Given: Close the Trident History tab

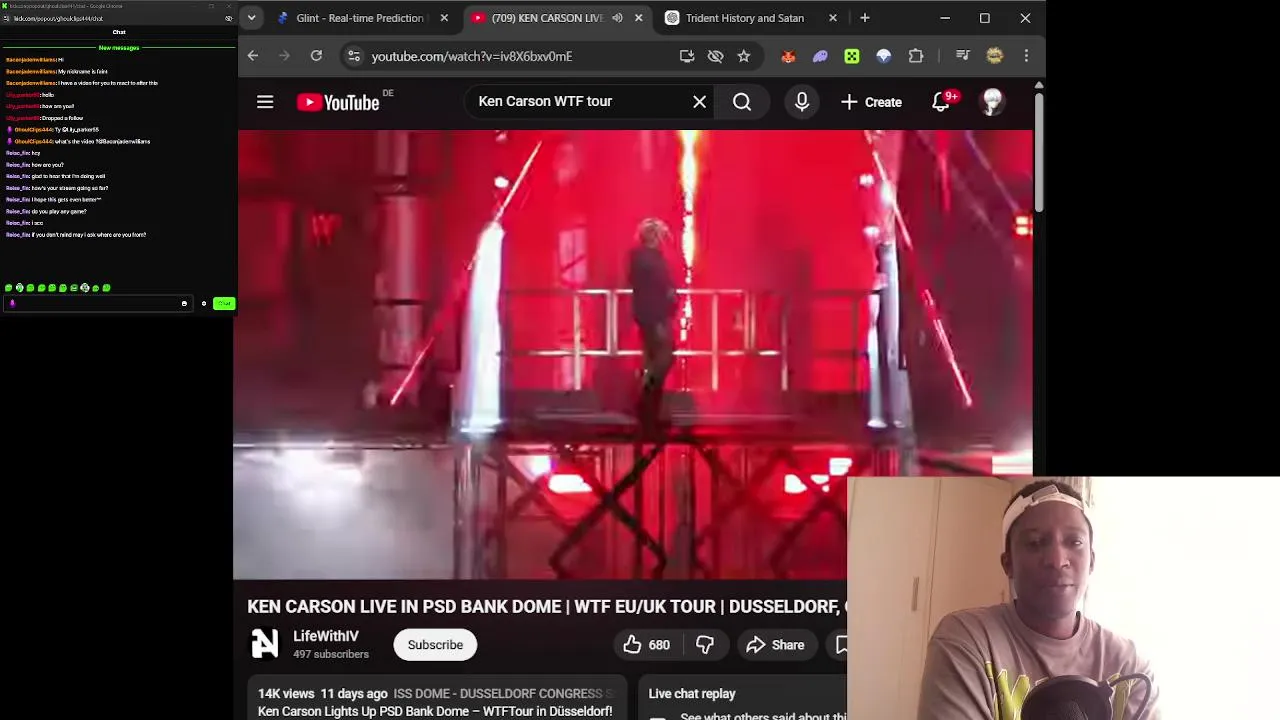Looking at the screenshot, I should click(x=833, y=18).
